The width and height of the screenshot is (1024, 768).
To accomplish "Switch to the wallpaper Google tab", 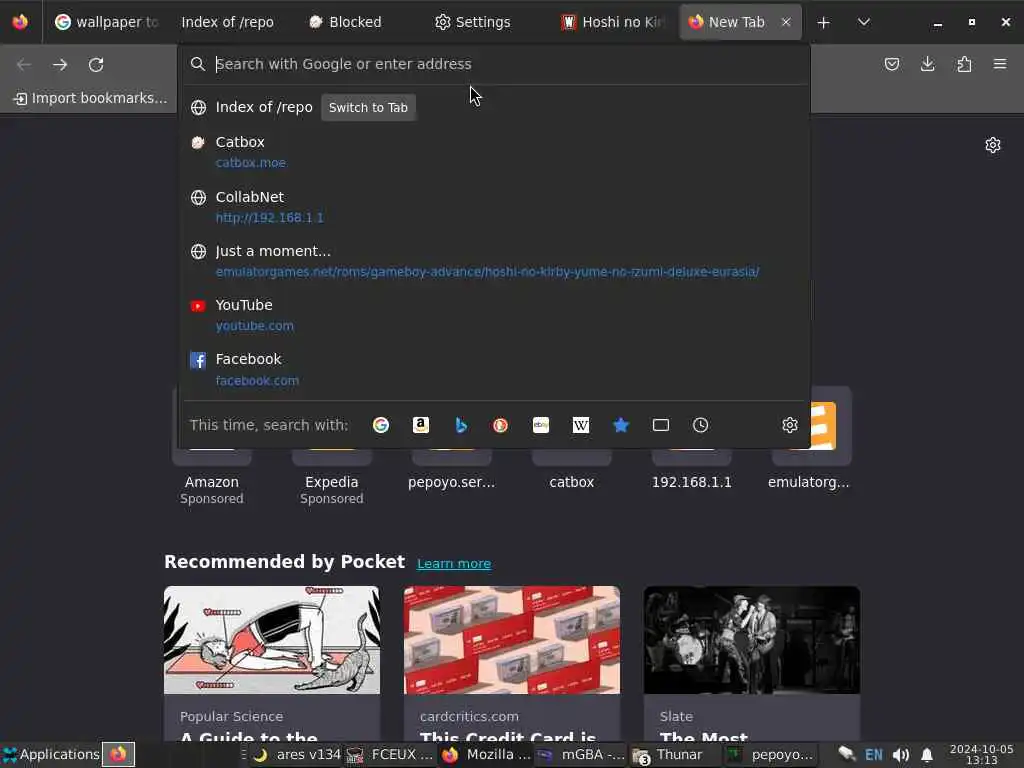I will tap(106, 22).
